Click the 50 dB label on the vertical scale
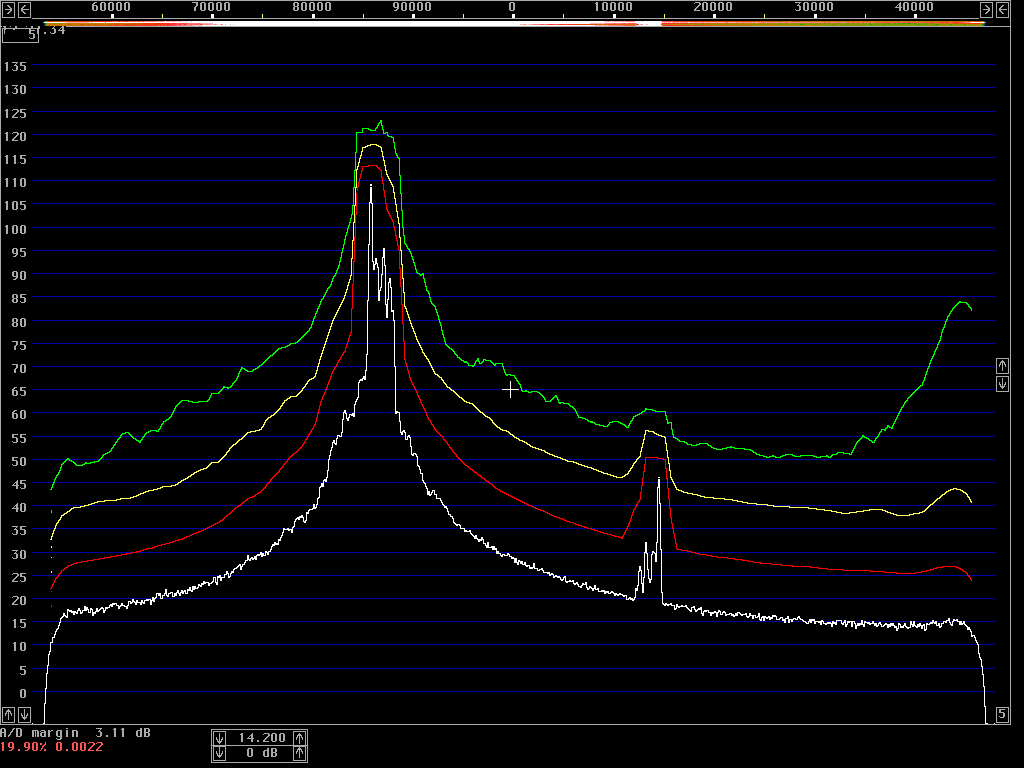Screen dimensions: 1024x768 coord(19,461)
